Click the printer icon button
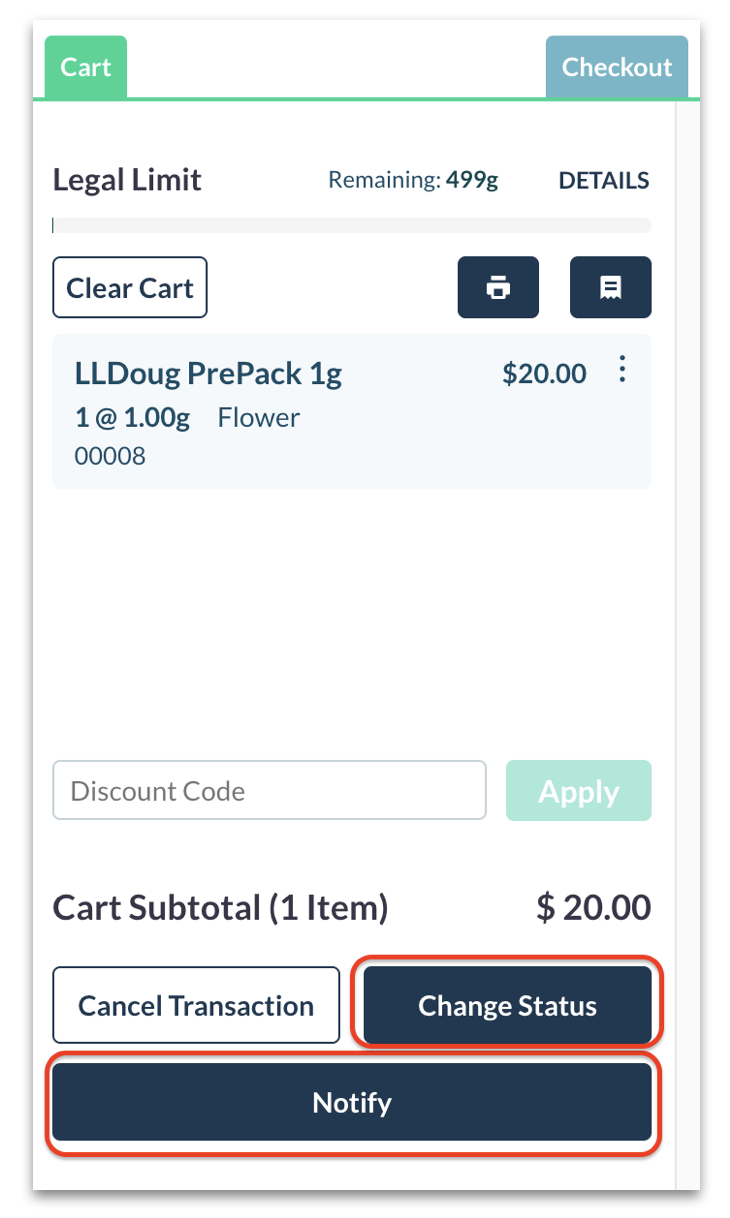 498,288
